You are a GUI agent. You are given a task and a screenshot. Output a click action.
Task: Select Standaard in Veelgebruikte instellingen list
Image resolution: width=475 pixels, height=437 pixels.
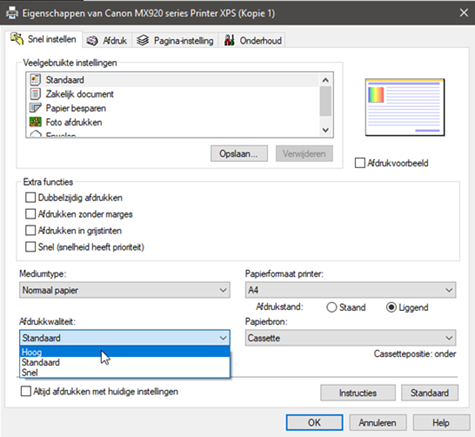click(172, 80)
